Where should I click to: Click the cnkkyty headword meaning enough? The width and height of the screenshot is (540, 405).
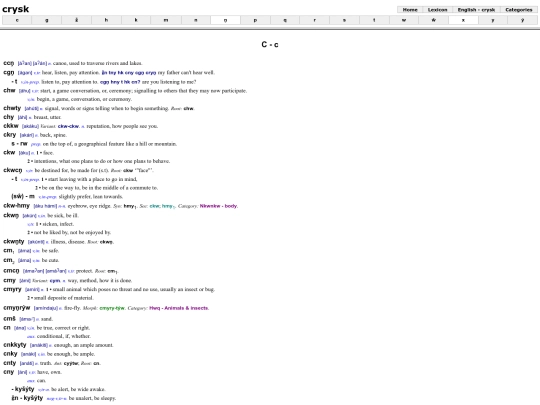(14, 345)
